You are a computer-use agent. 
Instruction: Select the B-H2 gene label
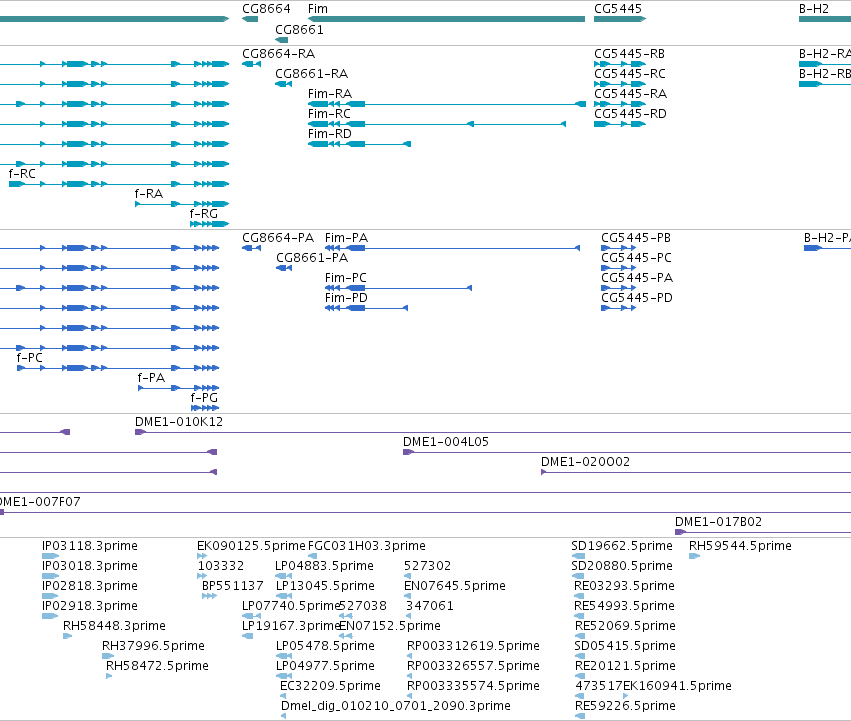tap(814, 9)
